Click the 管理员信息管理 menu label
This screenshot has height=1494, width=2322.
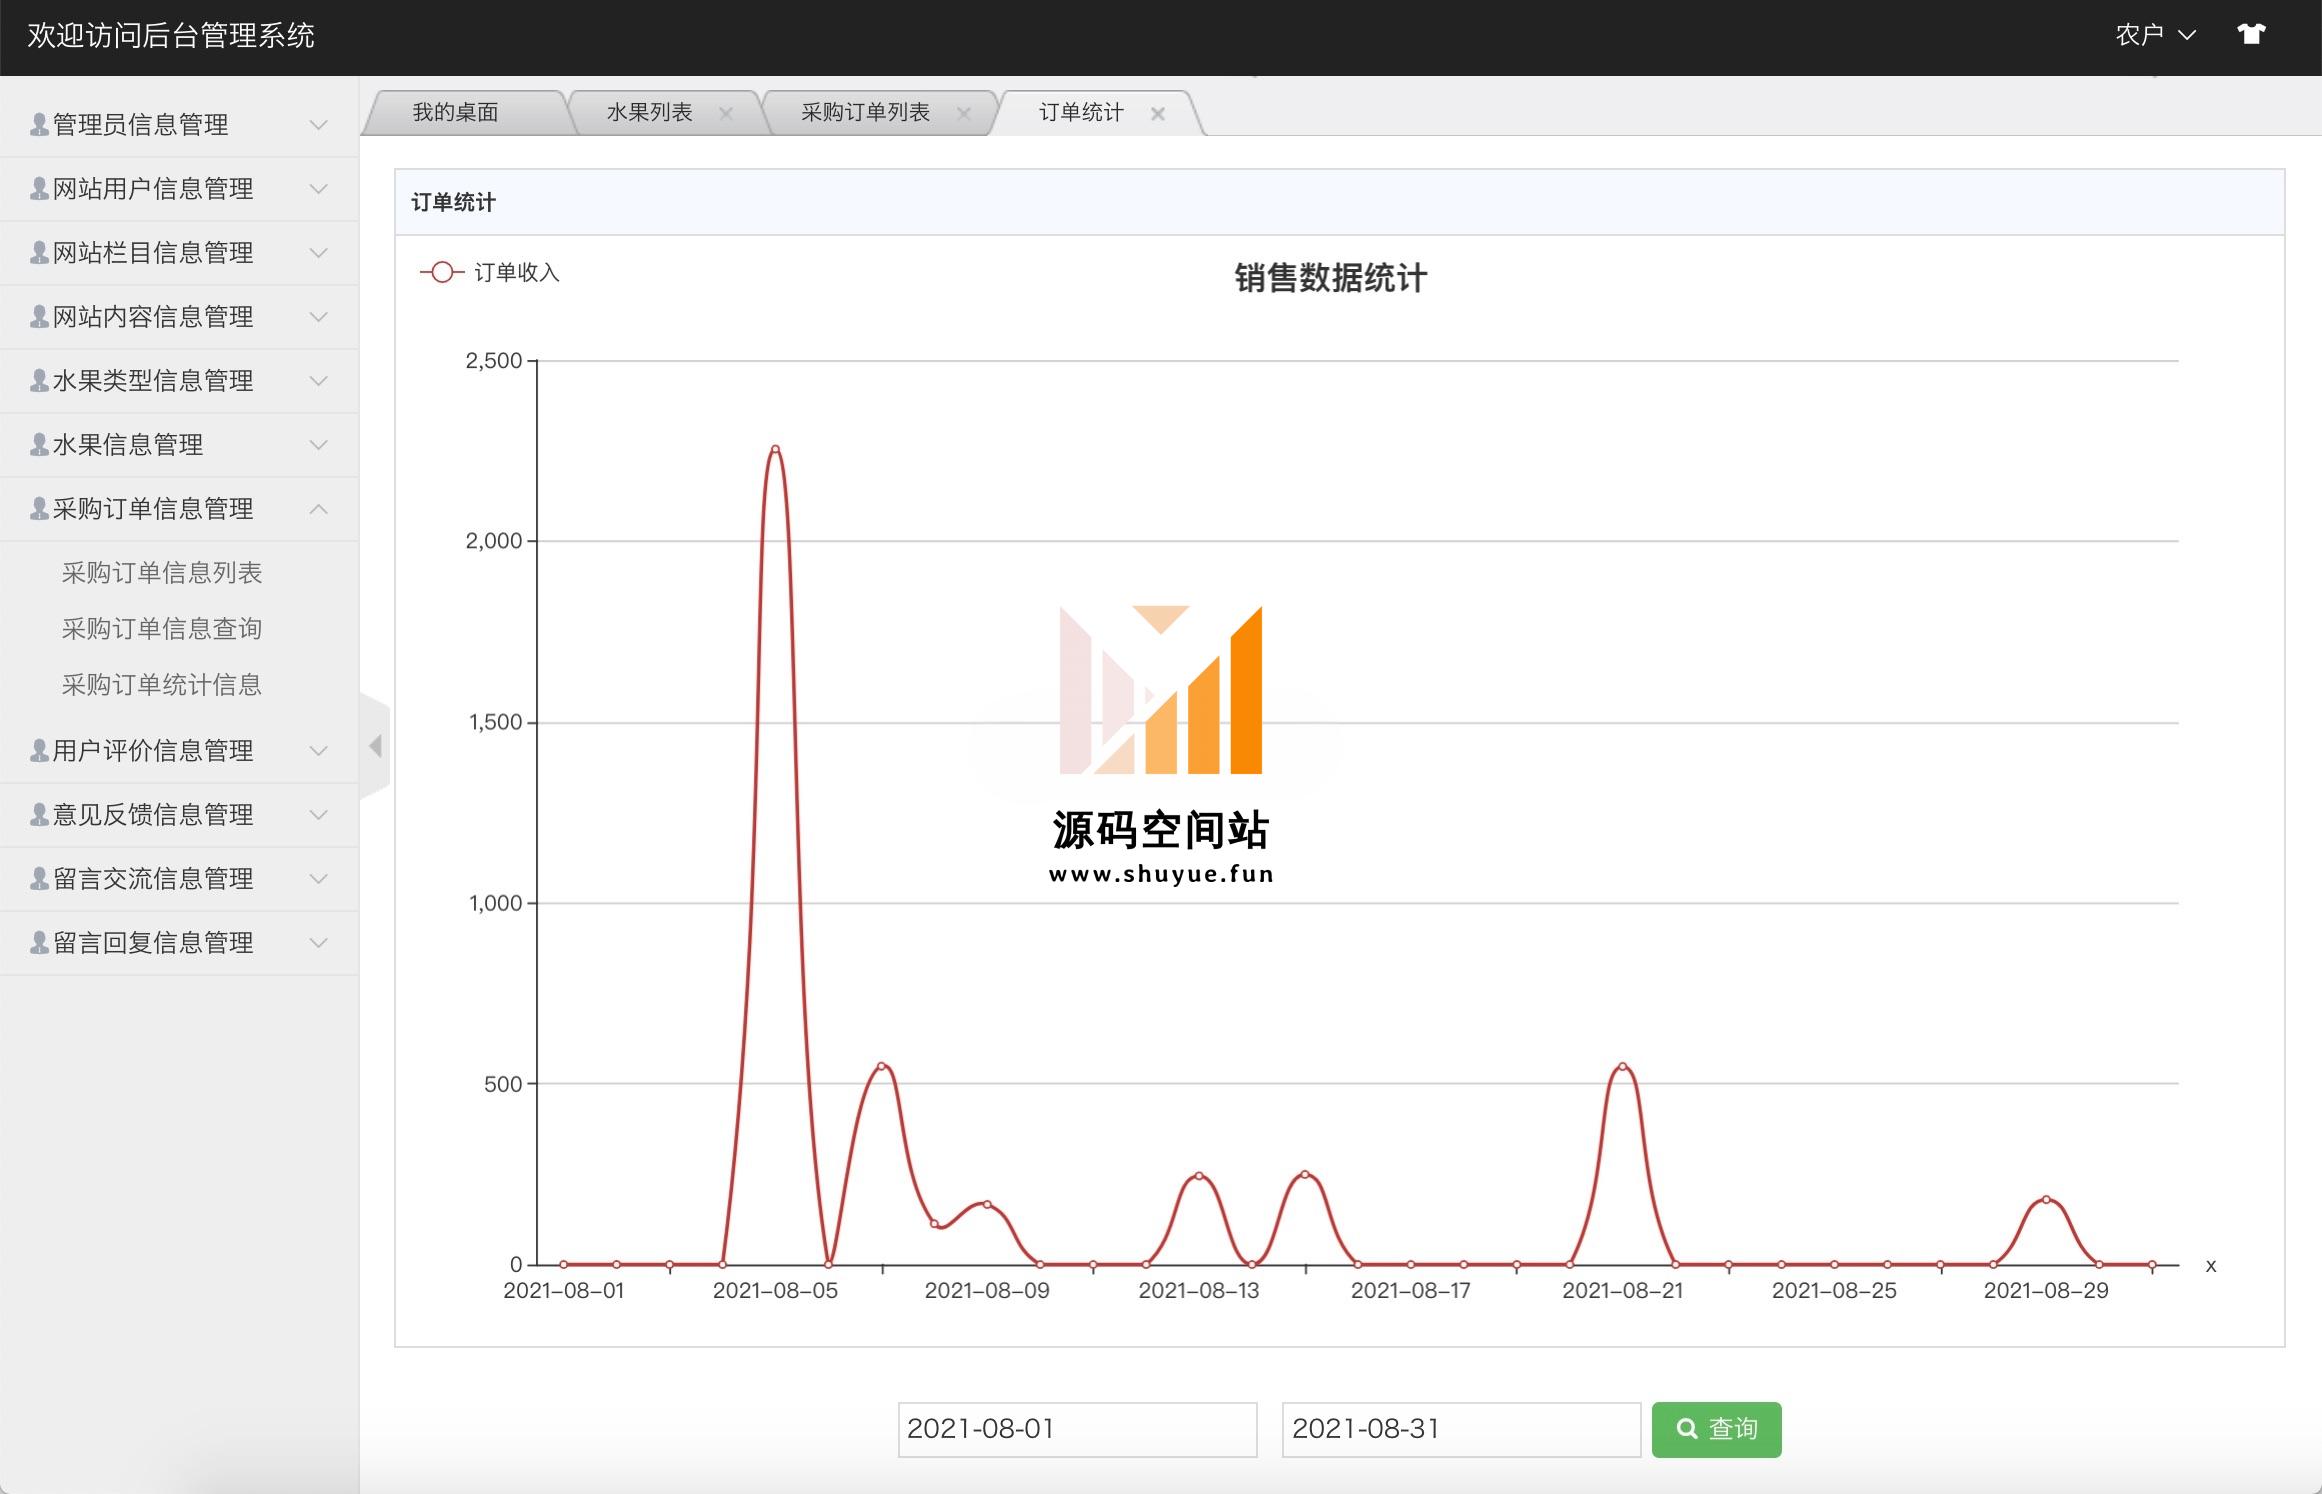coord(140,125)
